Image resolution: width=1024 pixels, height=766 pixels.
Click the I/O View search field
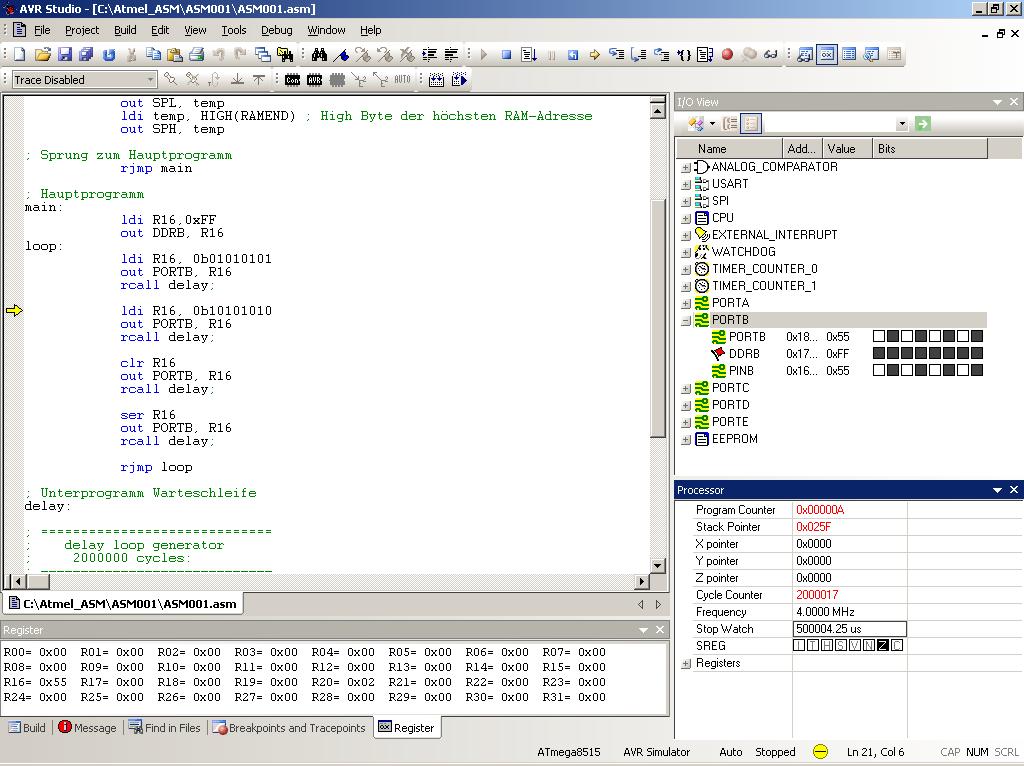(x=829, y=124)
